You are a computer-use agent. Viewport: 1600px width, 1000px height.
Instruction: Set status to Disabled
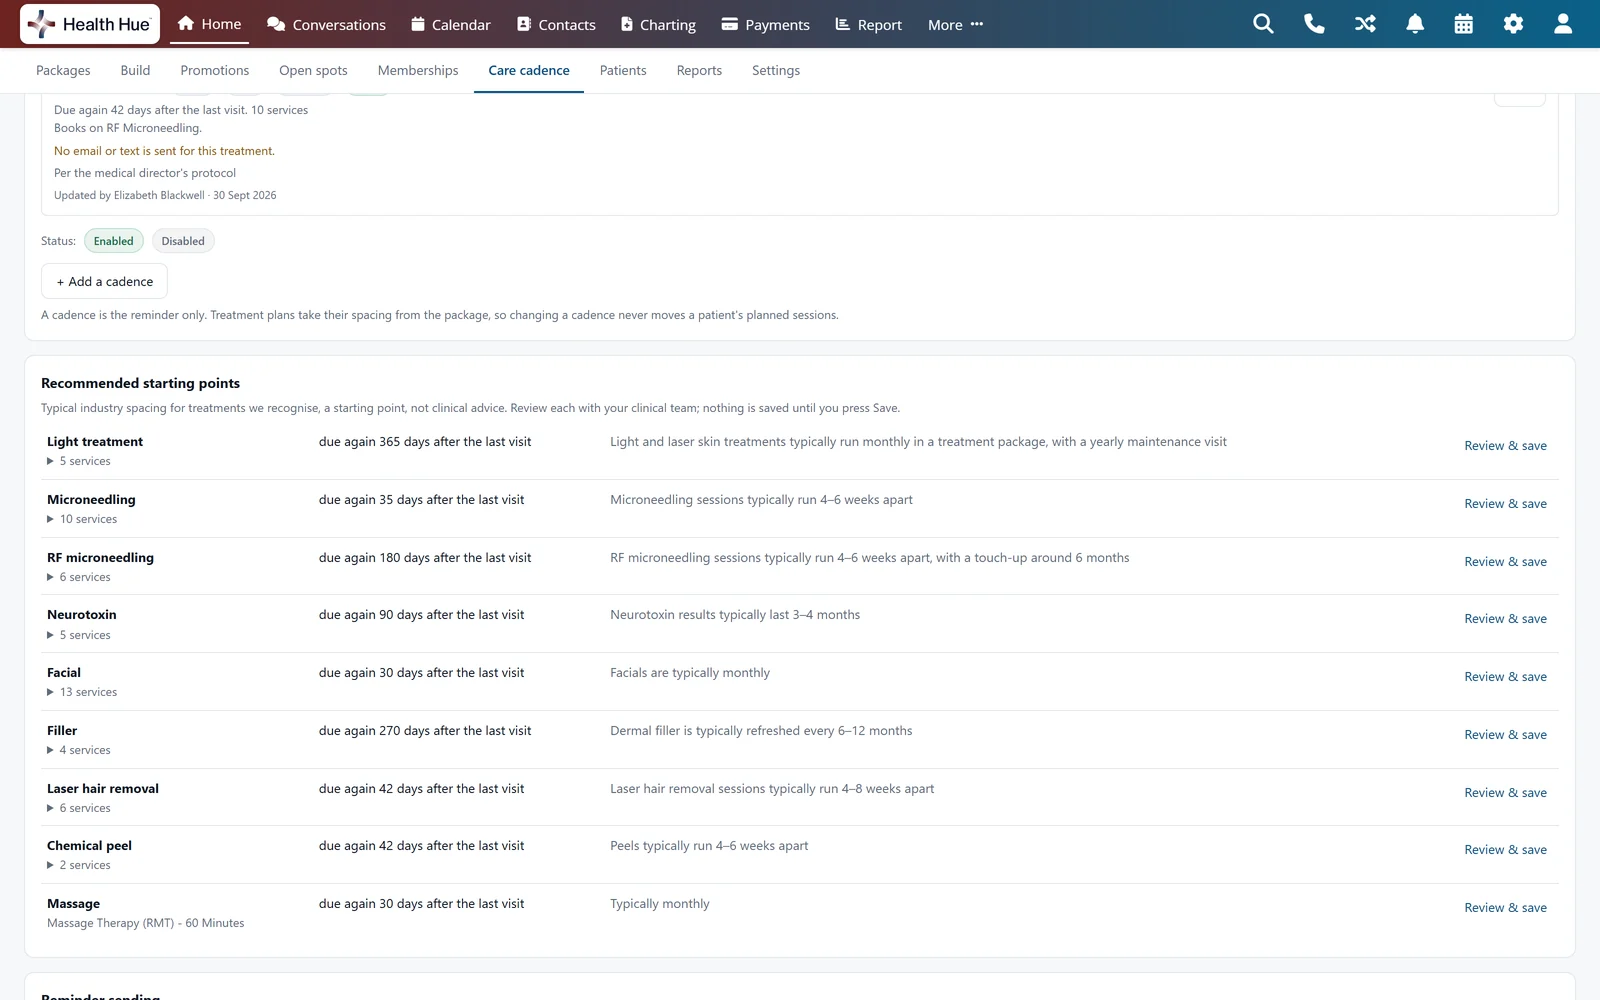click(x=183, y=241)
